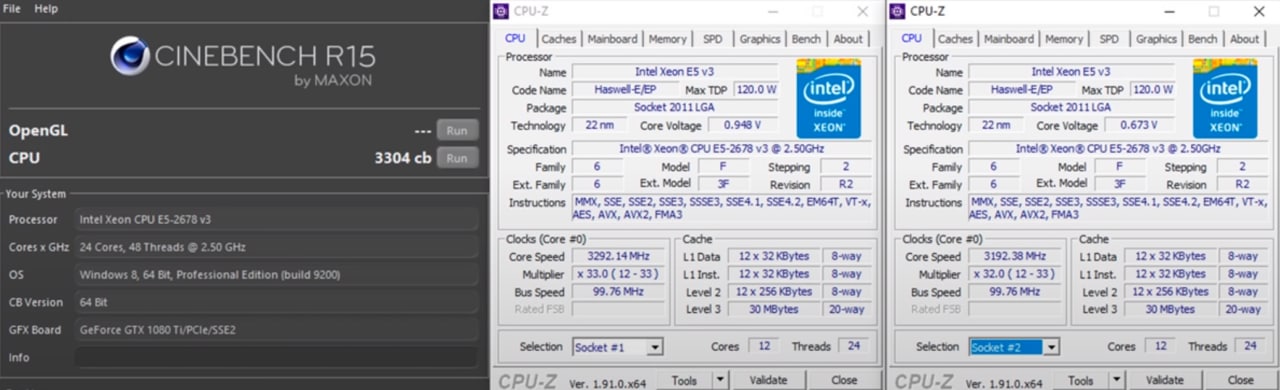
Task: Switch to Memory tab in first CPU-Z window
Action: click(x=667, y=39)
